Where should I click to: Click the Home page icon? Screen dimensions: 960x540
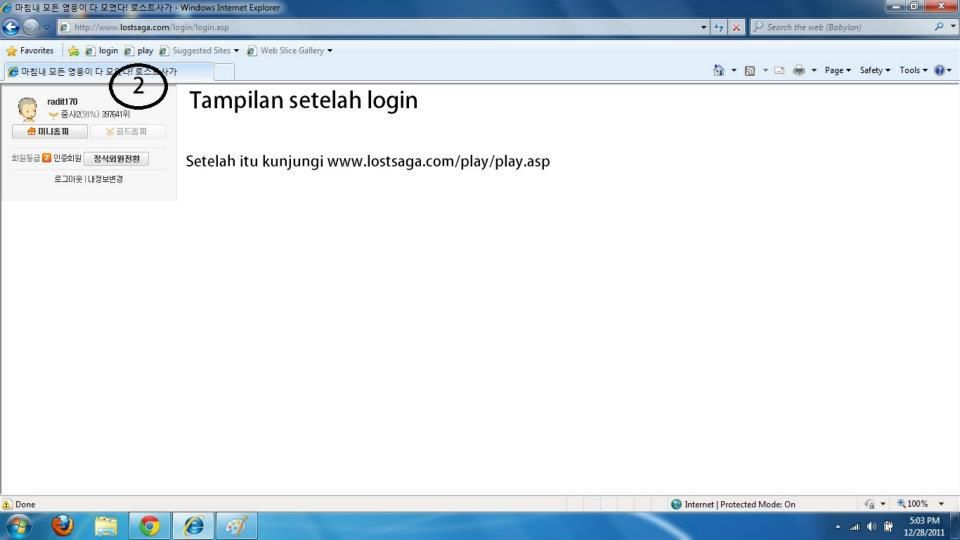click(x=719, y=70)
